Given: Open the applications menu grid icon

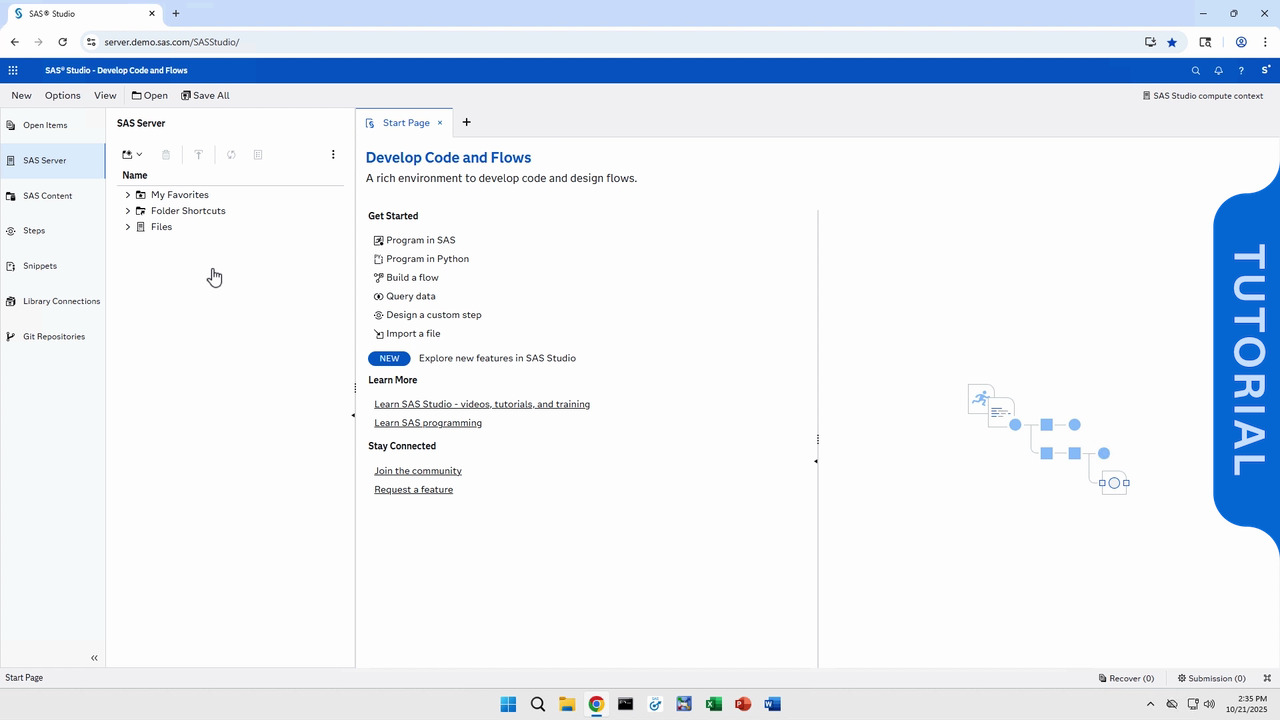Looking at the screenshot, I should pos(13,70).
